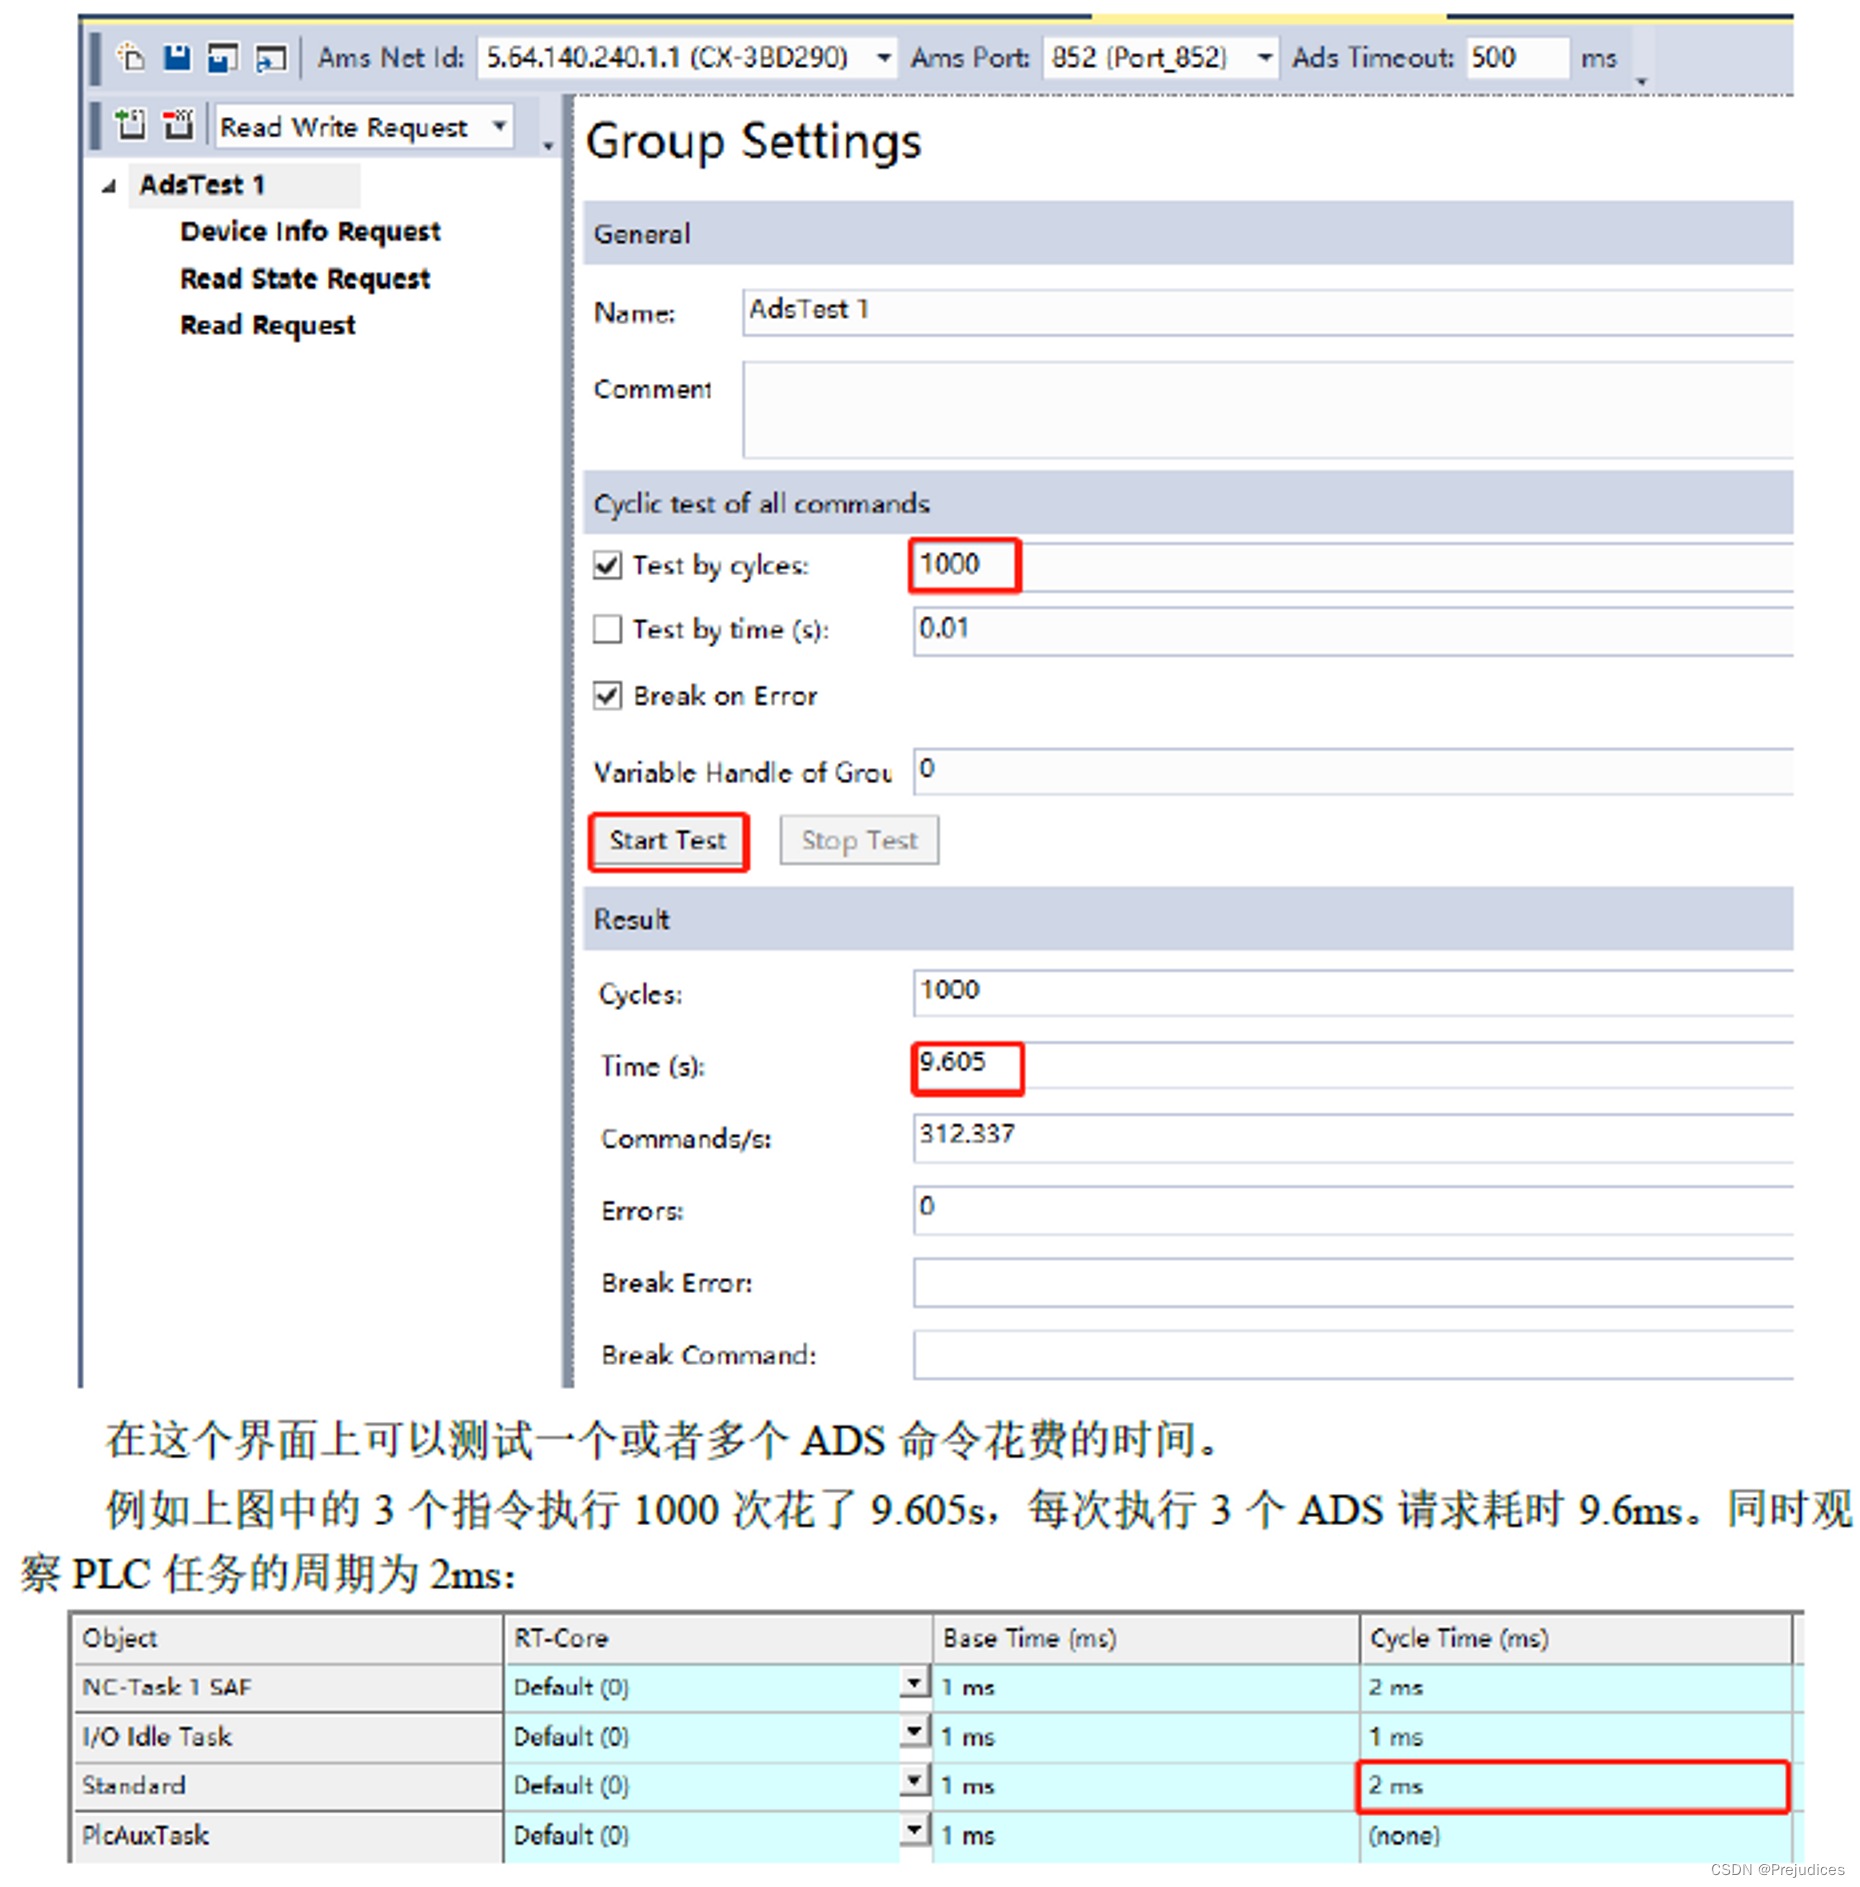Viewport: 1860px width, 1887px height.
Task: Open the Ams Port dropdown
Action: coord(1263,57)
